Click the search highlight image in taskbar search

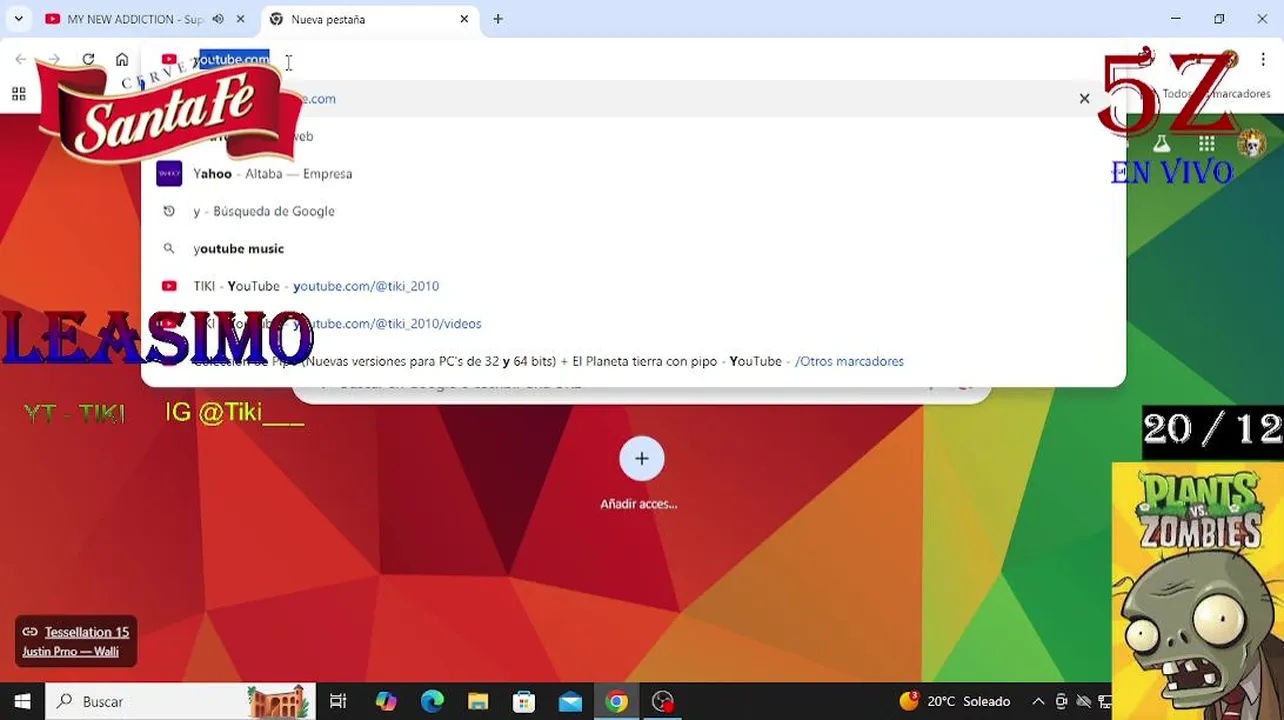(x=278, y=701)
